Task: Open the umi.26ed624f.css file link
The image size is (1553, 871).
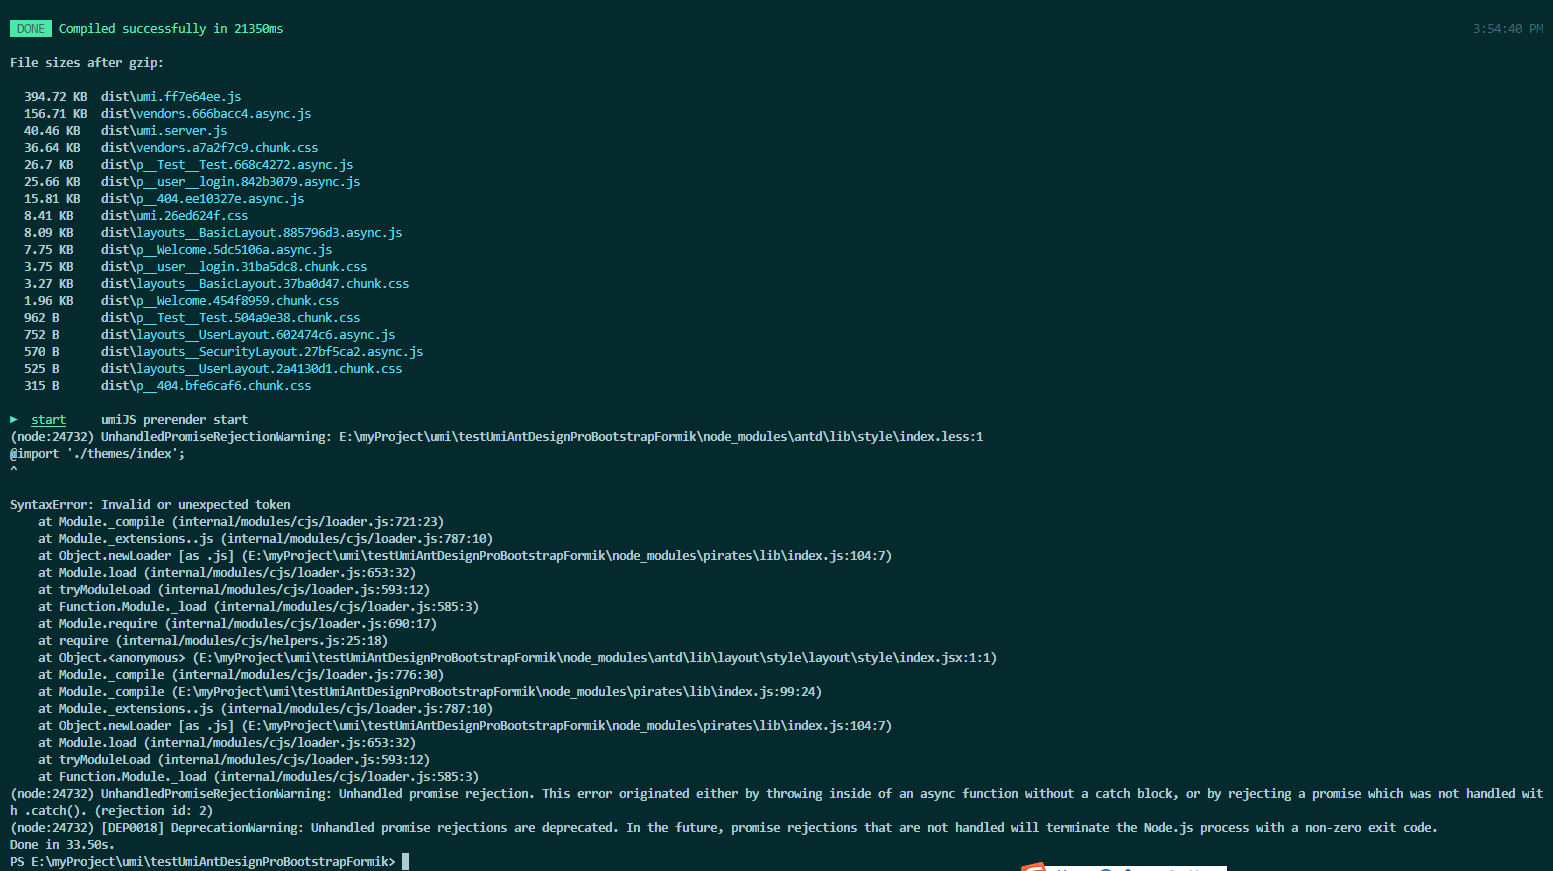Action: pyautogui.click(x=172, y=215)
